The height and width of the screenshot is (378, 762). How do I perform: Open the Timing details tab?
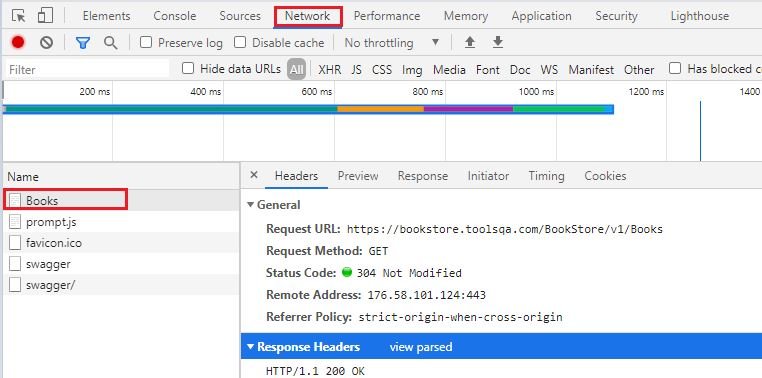tap(547, 176)
